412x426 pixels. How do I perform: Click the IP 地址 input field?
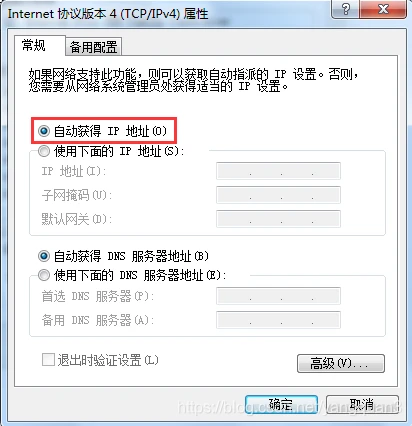point(278,171)
